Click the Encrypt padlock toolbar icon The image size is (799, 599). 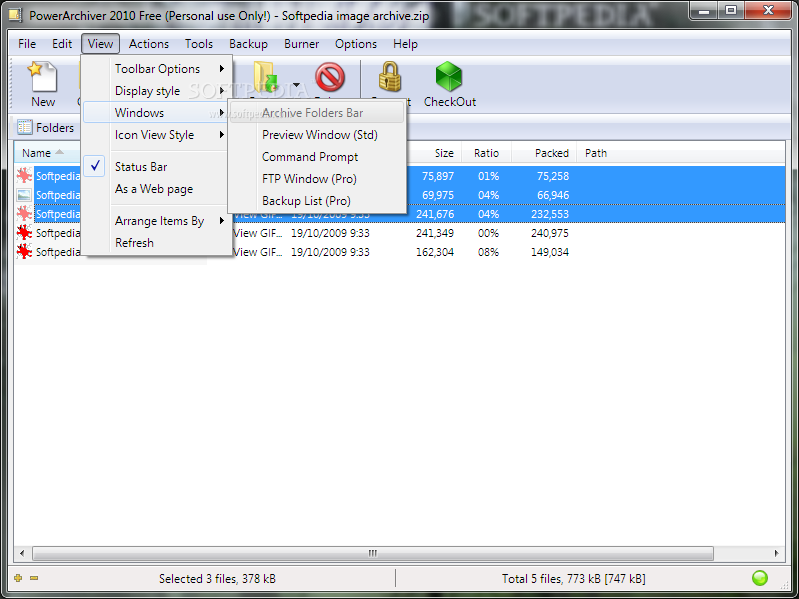coord(390,76)
